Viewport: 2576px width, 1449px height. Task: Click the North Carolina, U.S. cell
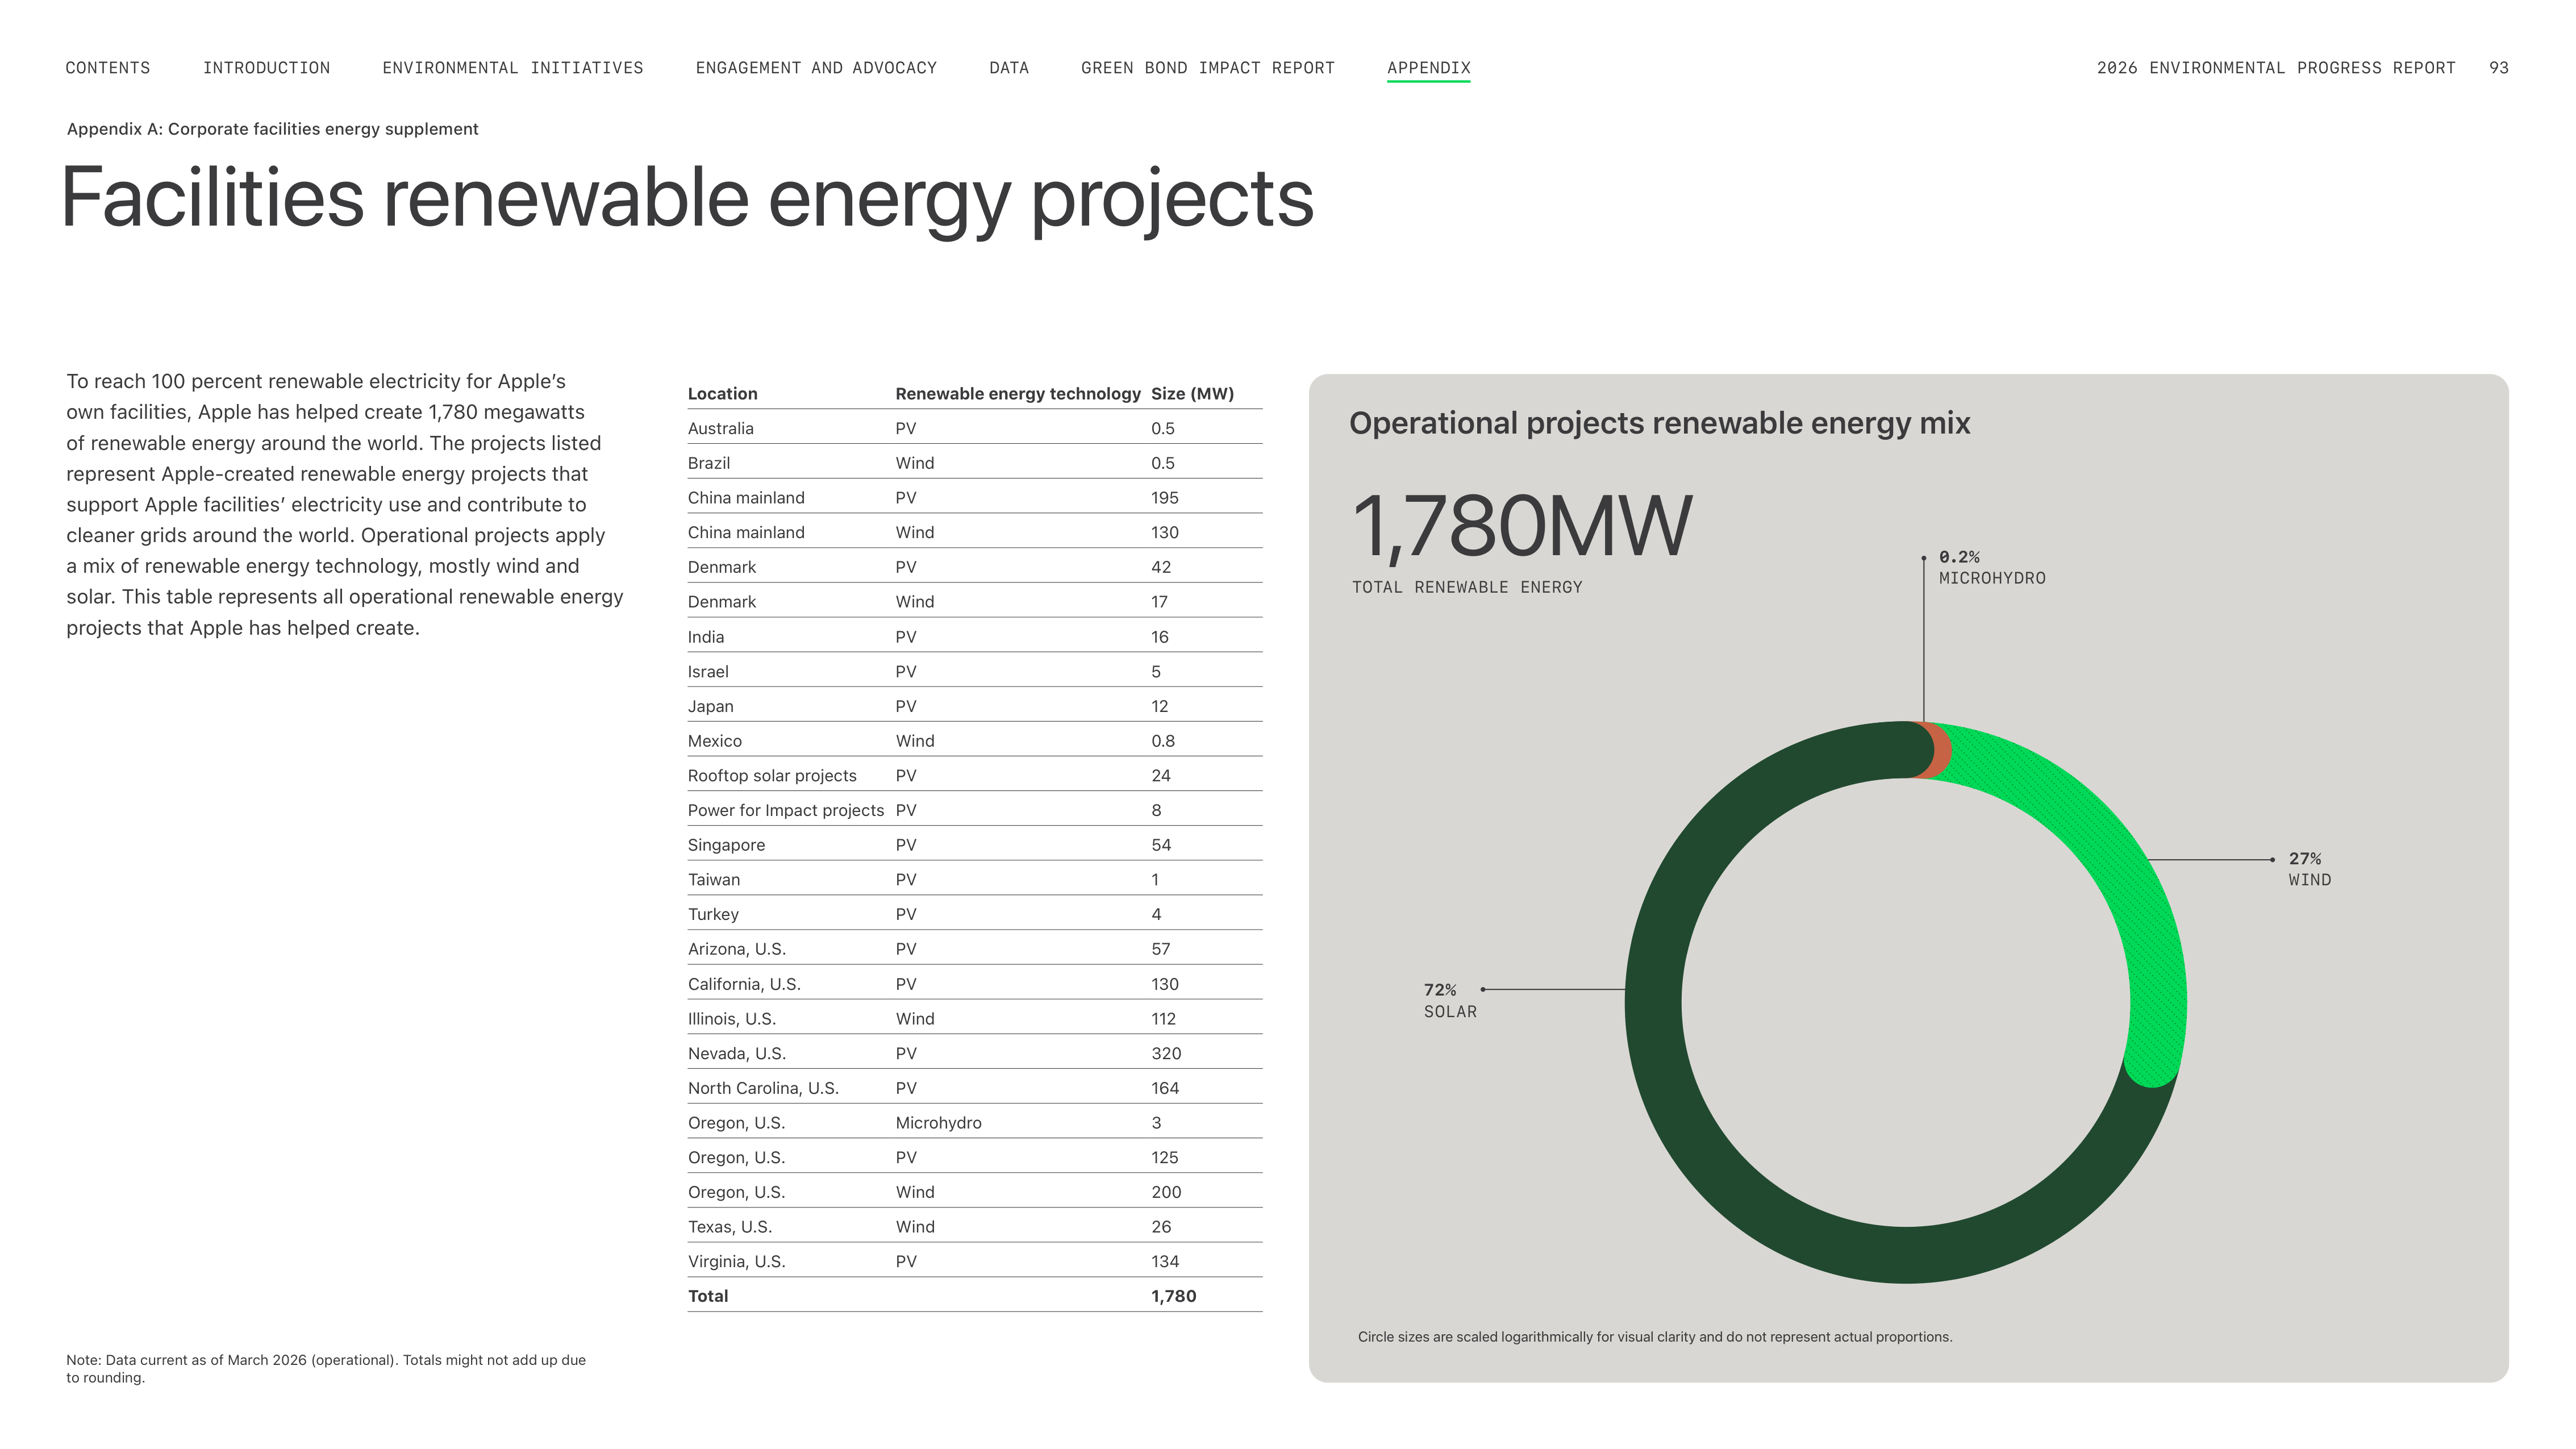pos(762,1088)
